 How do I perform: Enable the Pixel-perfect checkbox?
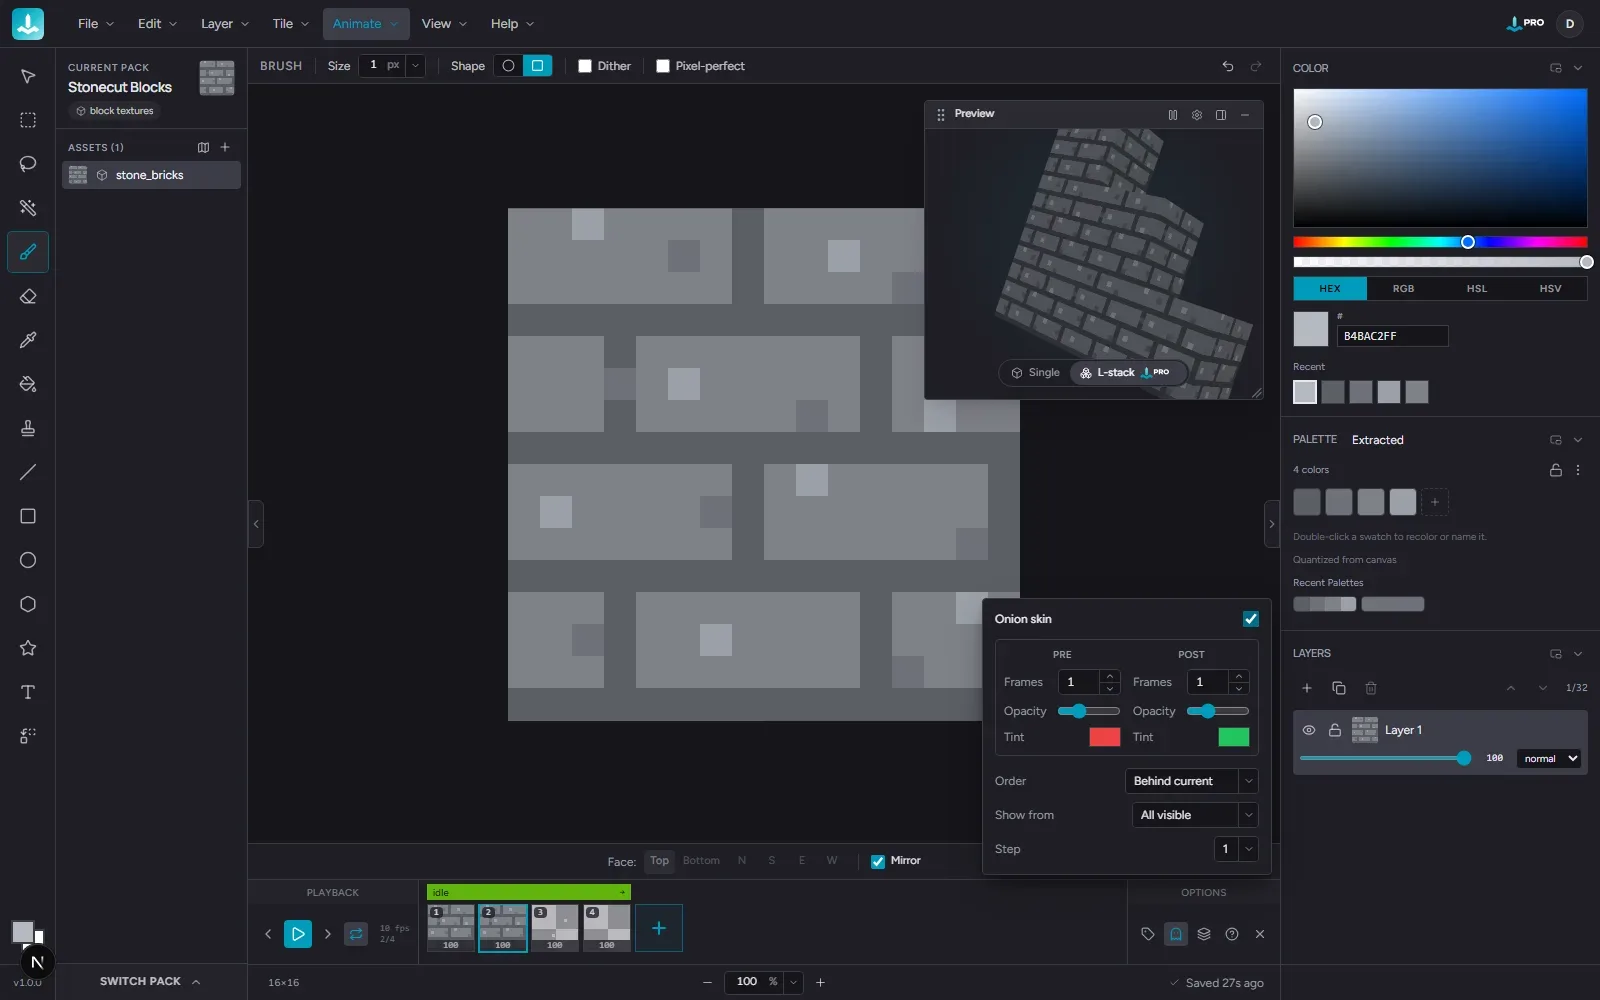pos(663,66)
